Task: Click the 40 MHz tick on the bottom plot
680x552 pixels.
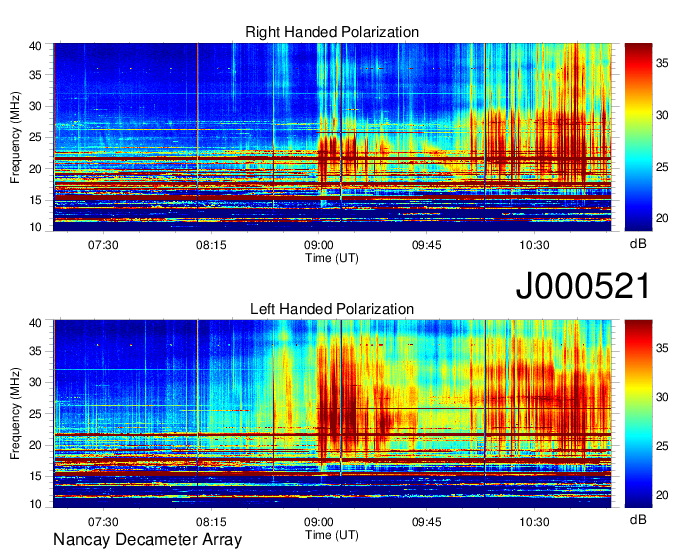Action: pyautogui.click(x=36, y=323)
